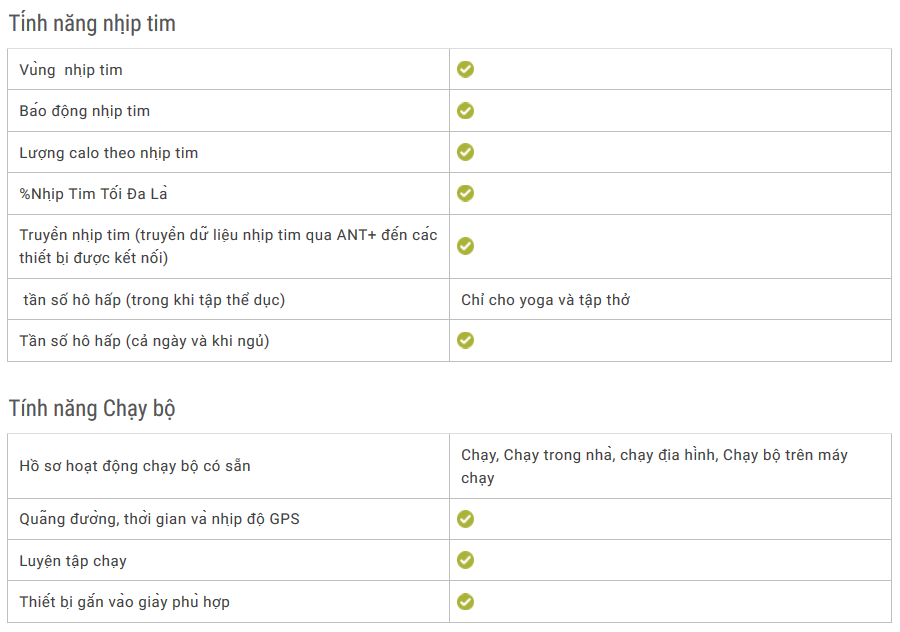Click checkmark icon for Vùng nhịp tim
This screenshot has height=632, width=900.
tap(465, 69)
